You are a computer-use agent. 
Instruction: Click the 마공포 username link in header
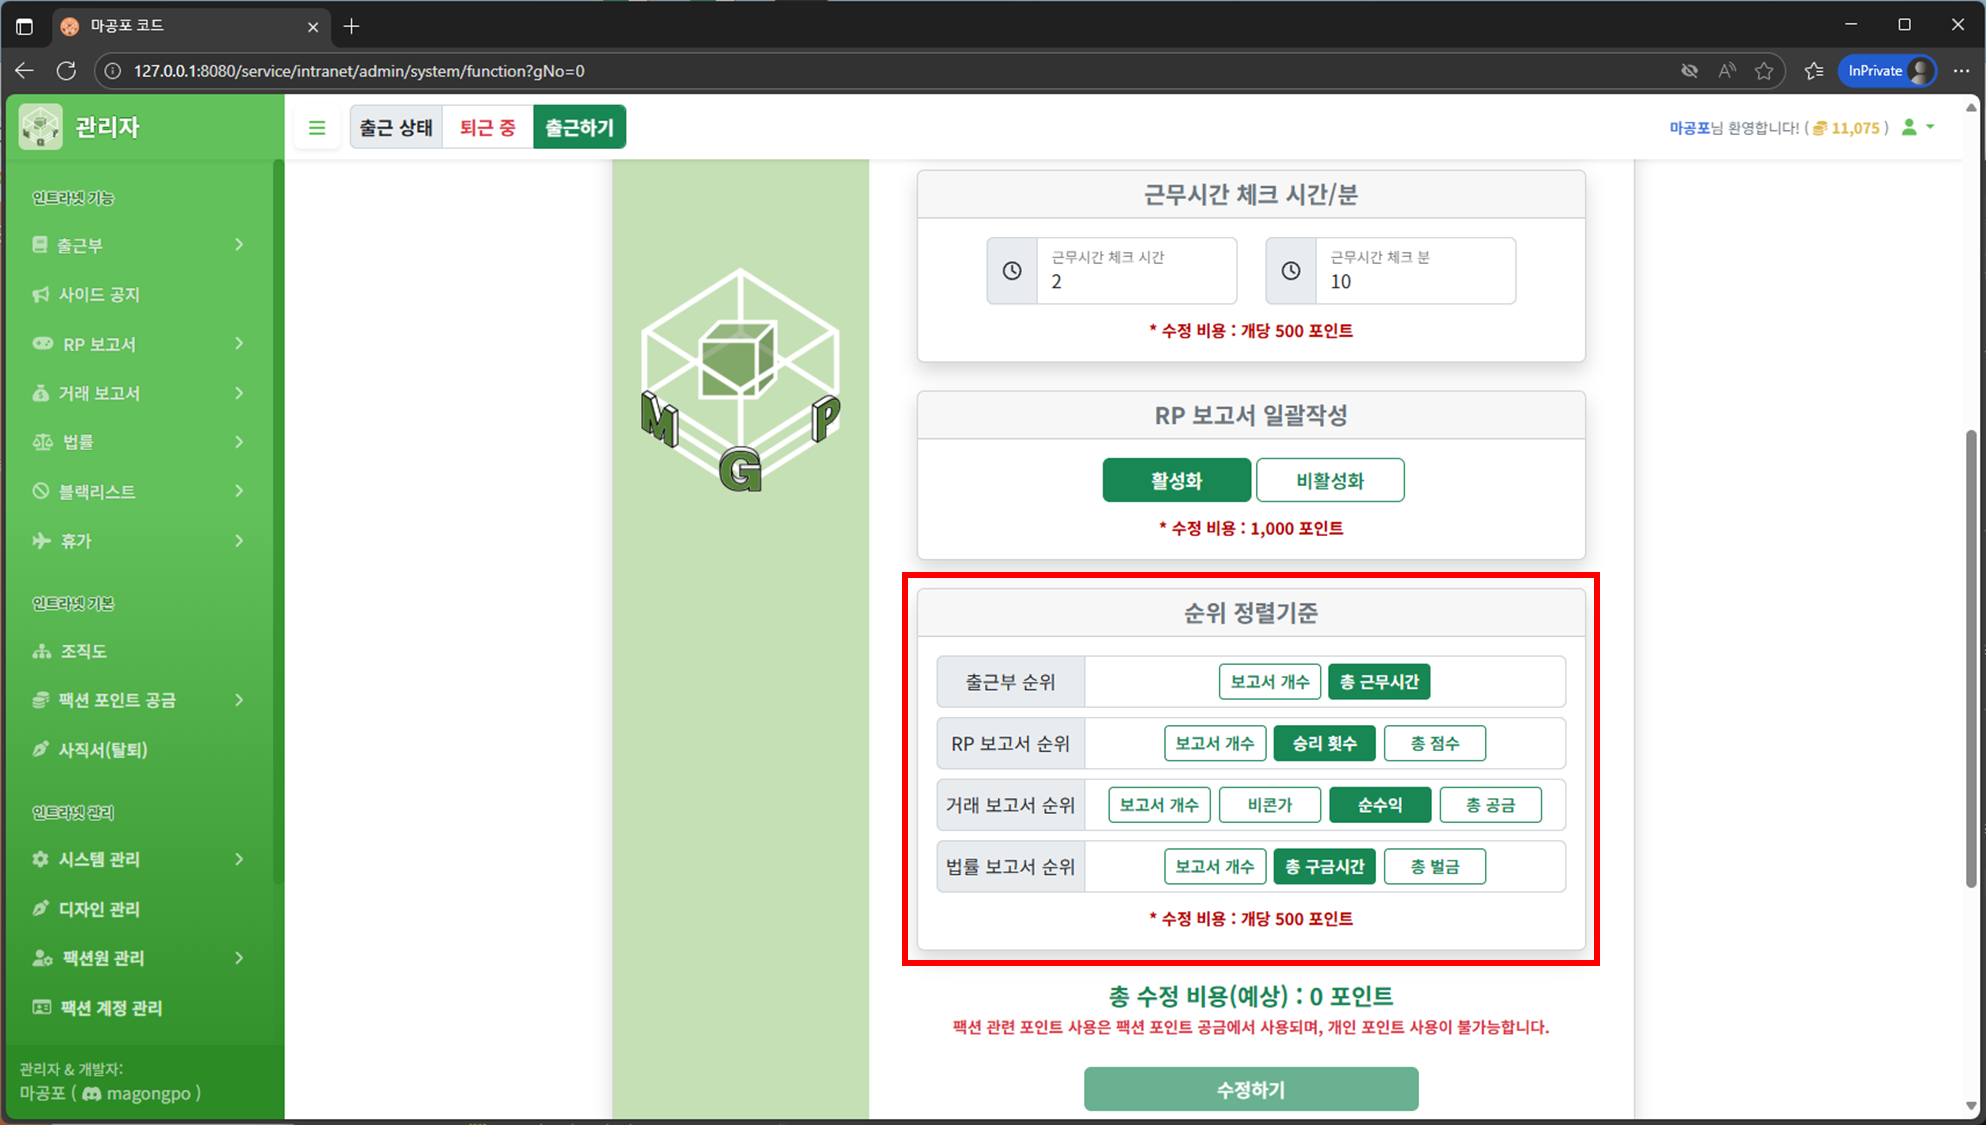click(x=1689, y=128)
